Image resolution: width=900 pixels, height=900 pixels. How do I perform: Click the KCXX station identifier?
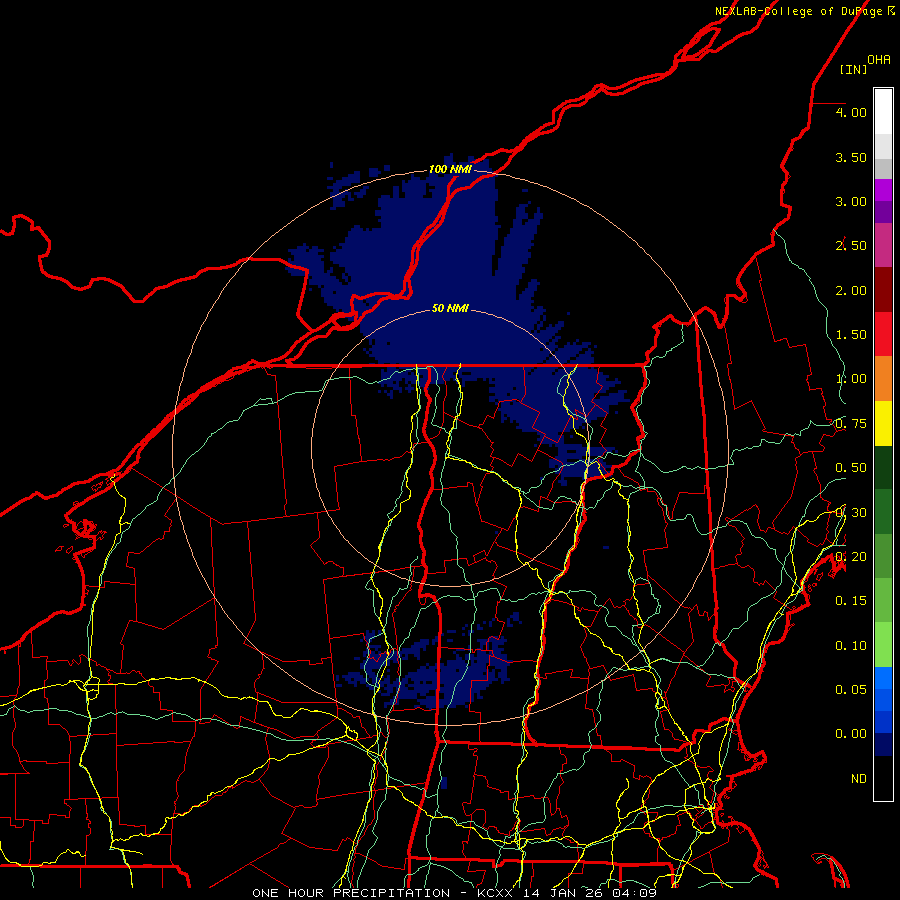[496, 893]
